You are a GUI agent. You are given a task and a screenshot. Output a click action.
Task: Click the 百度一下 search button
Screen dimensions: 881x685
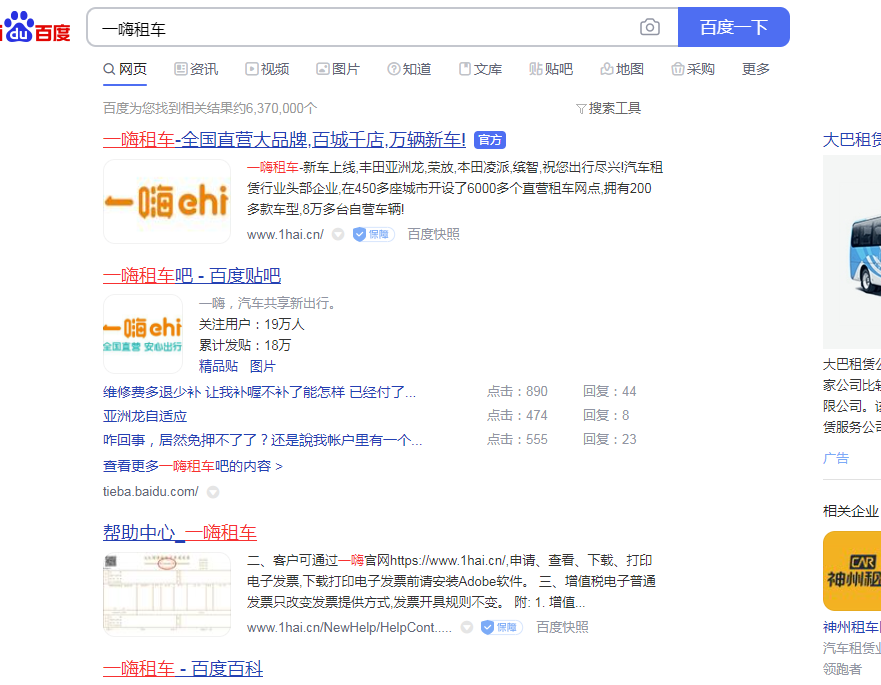tap(733, 27)
